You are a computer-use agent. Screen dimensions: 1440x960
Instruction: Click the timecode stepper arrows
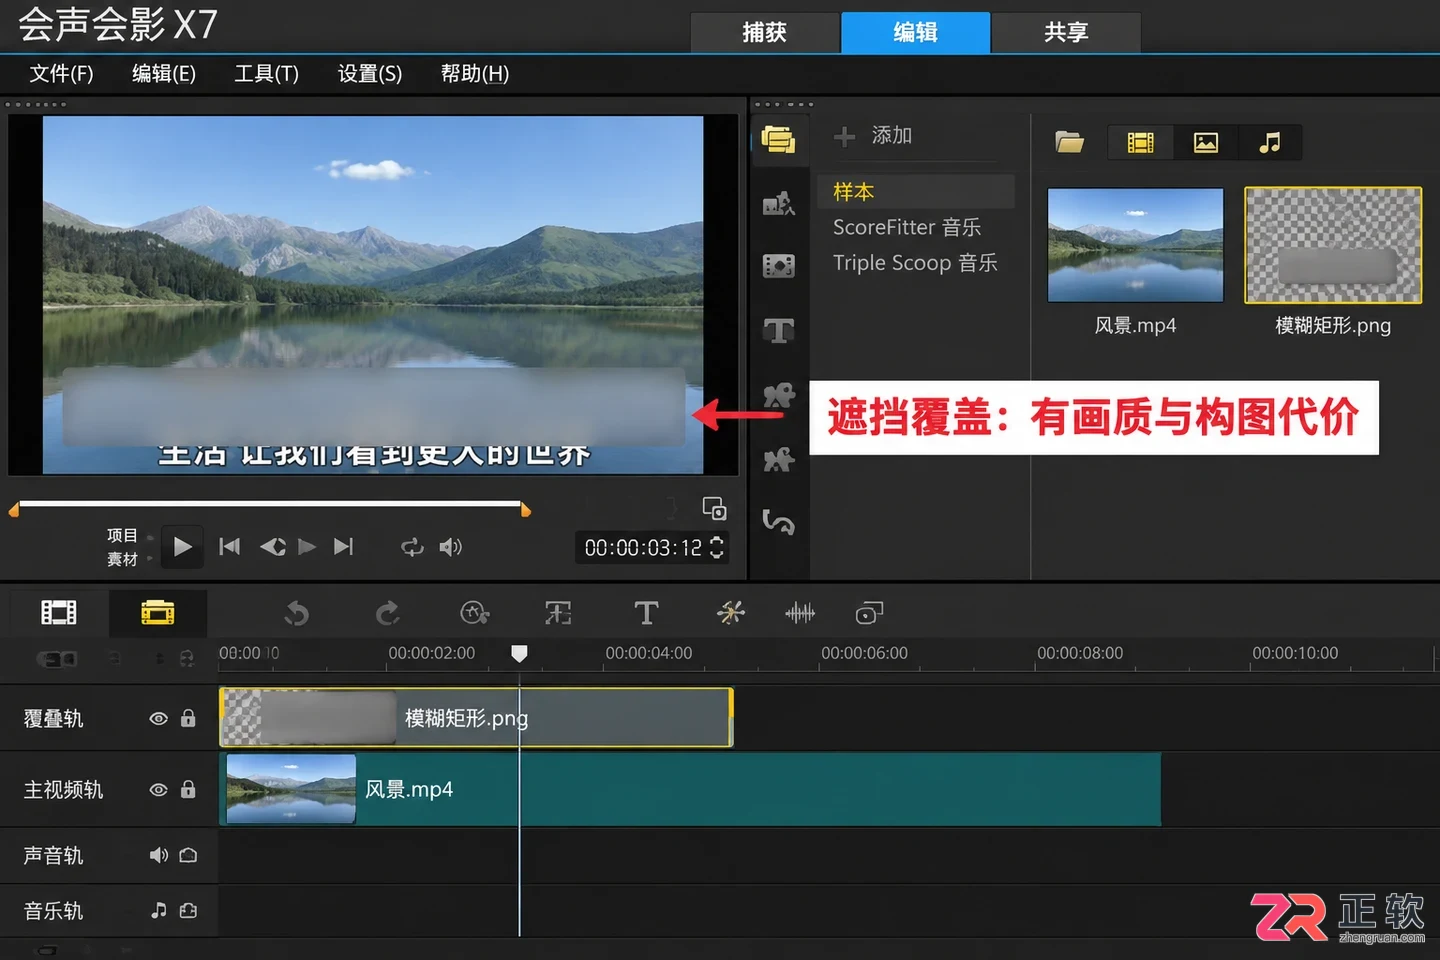(x=716, y=547)
